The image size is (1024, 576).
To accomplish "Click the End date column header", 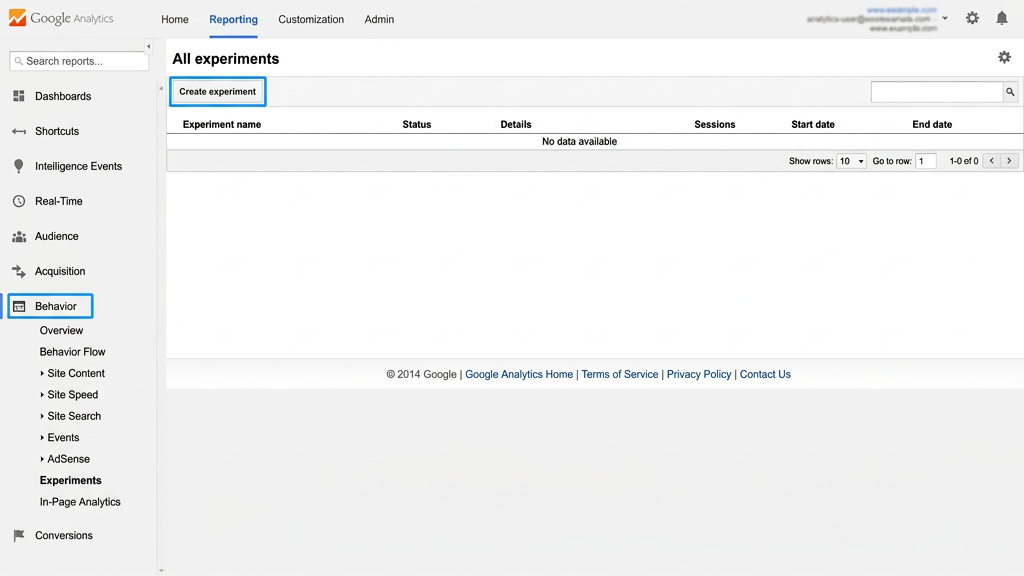I will pyautogui.click(x=932, y=125).
